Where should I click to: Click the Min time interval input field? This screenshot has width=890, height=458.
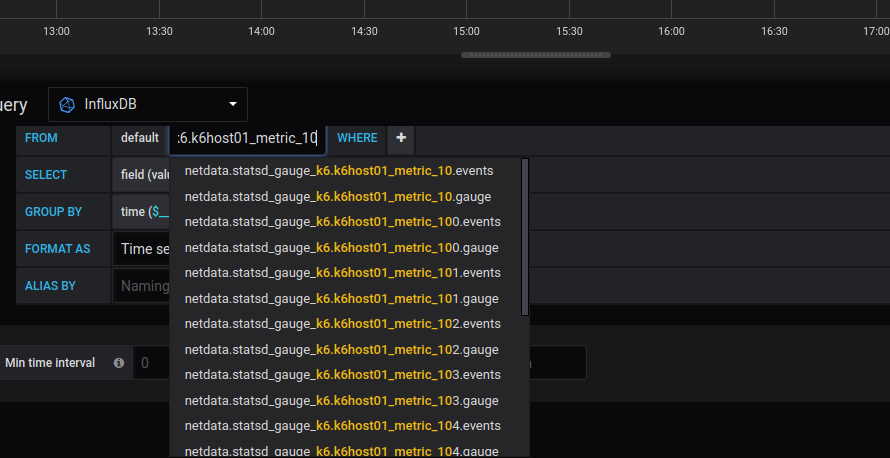(x=151, y=363)
